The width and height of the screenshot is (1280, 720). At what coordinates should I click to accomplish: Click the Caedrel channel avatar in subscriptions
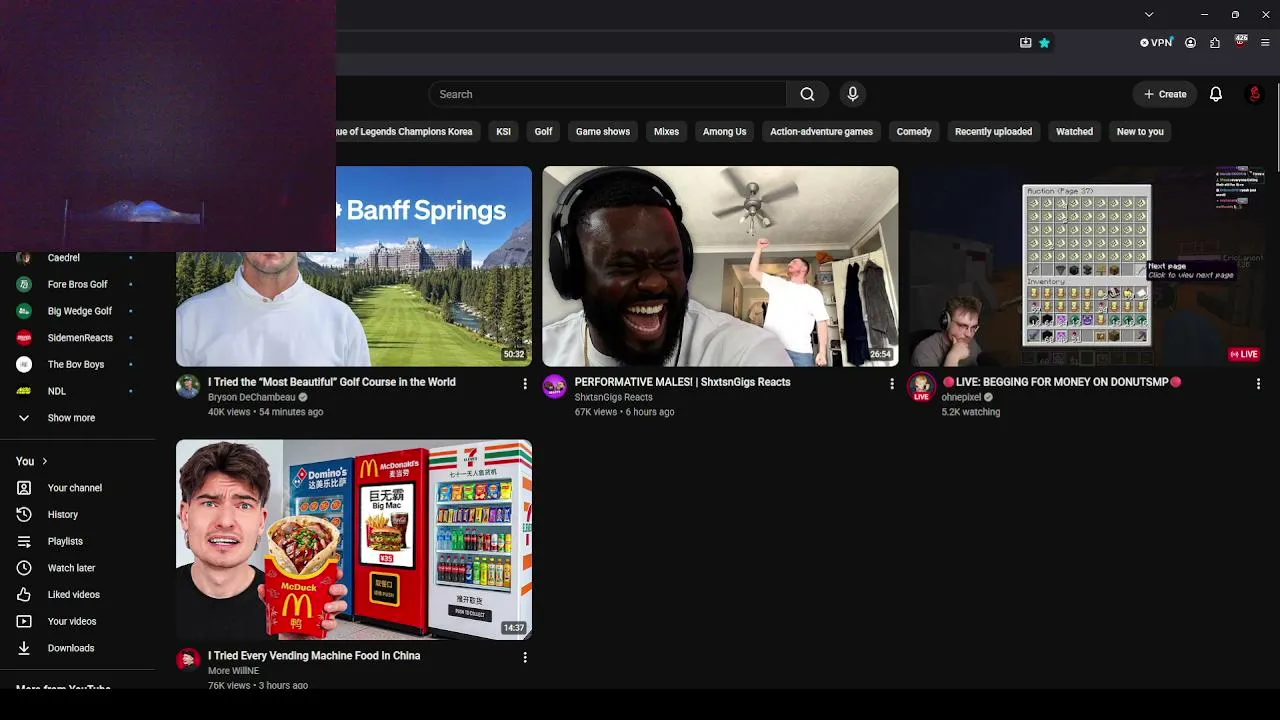[x=24, y=258]
